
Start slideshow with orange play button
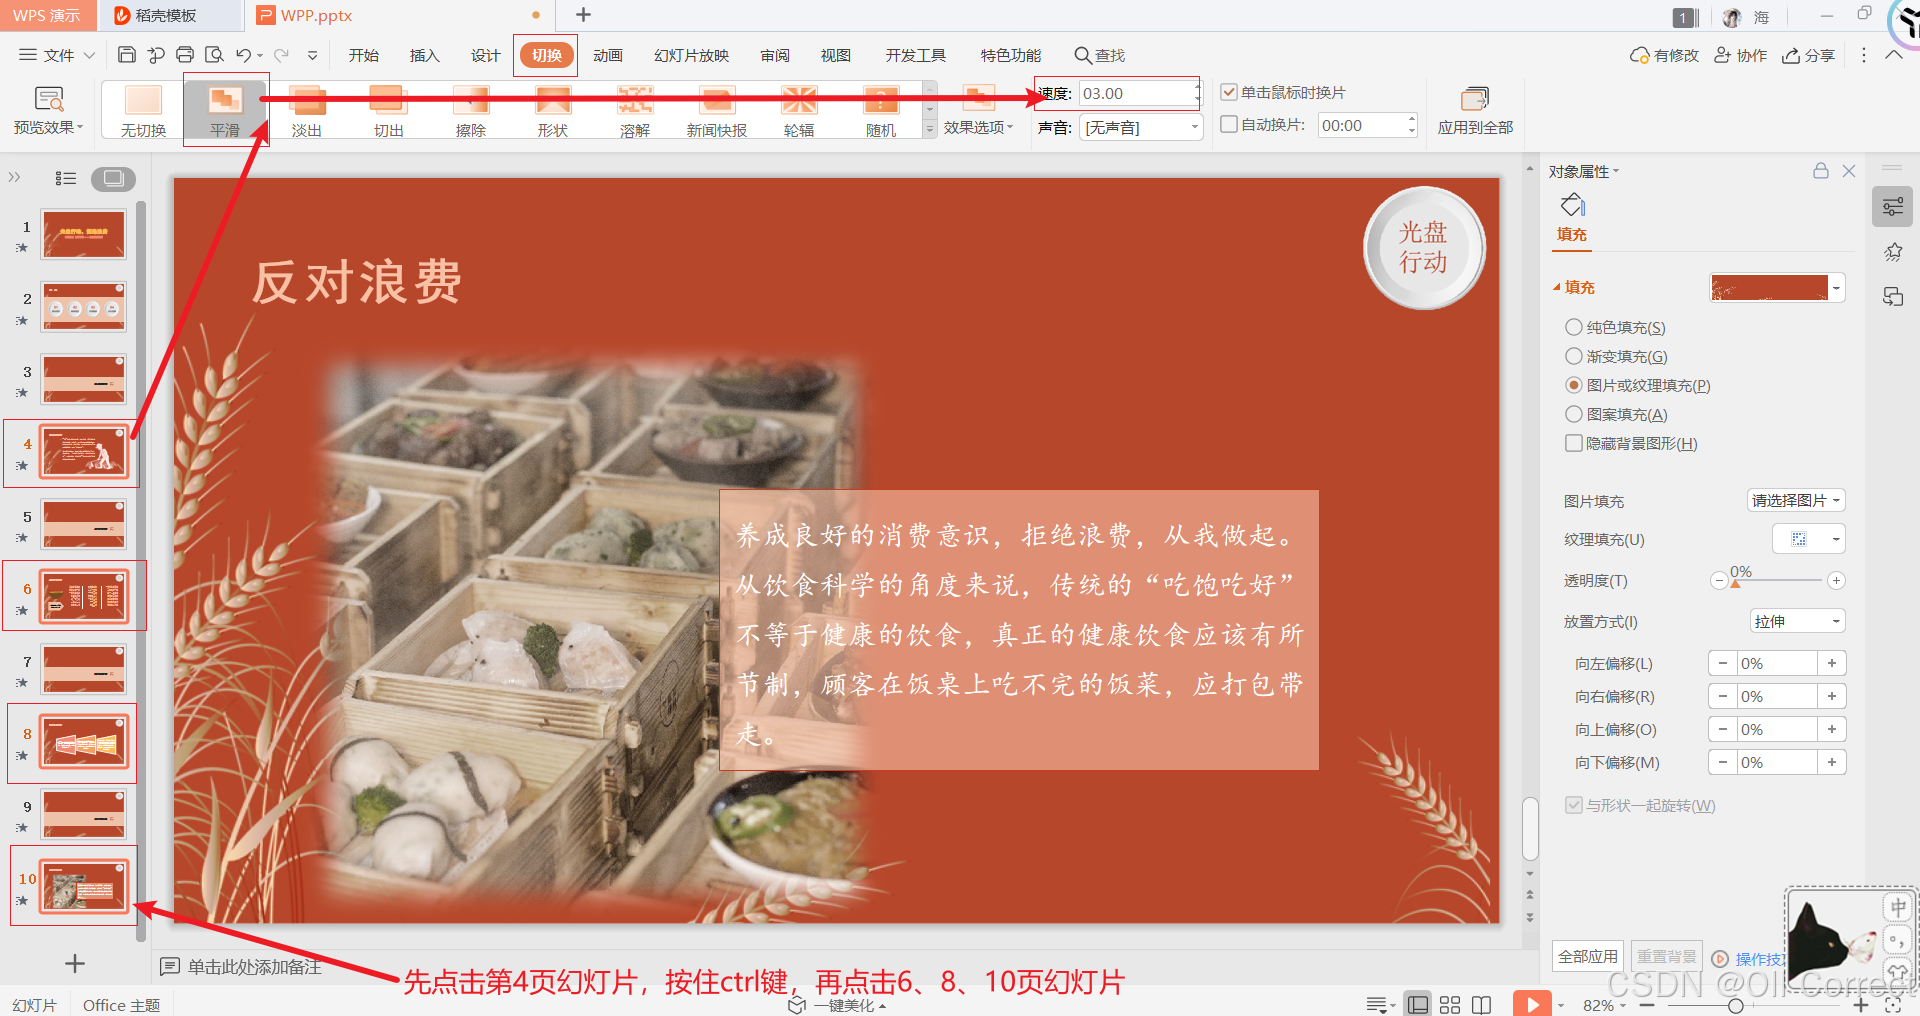pos(1532,1004)
